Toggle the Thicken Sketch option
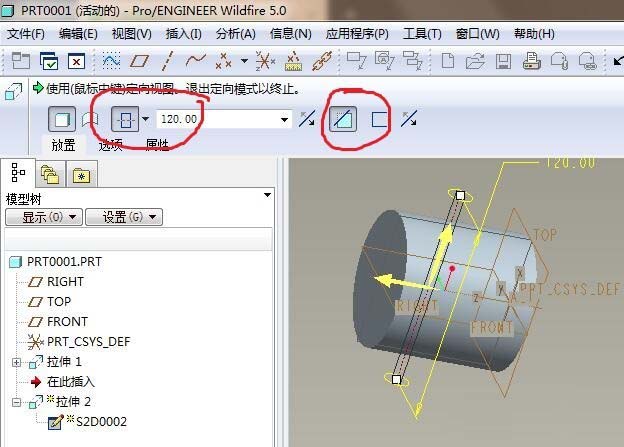The image size is (624, 447). [379, 119]
